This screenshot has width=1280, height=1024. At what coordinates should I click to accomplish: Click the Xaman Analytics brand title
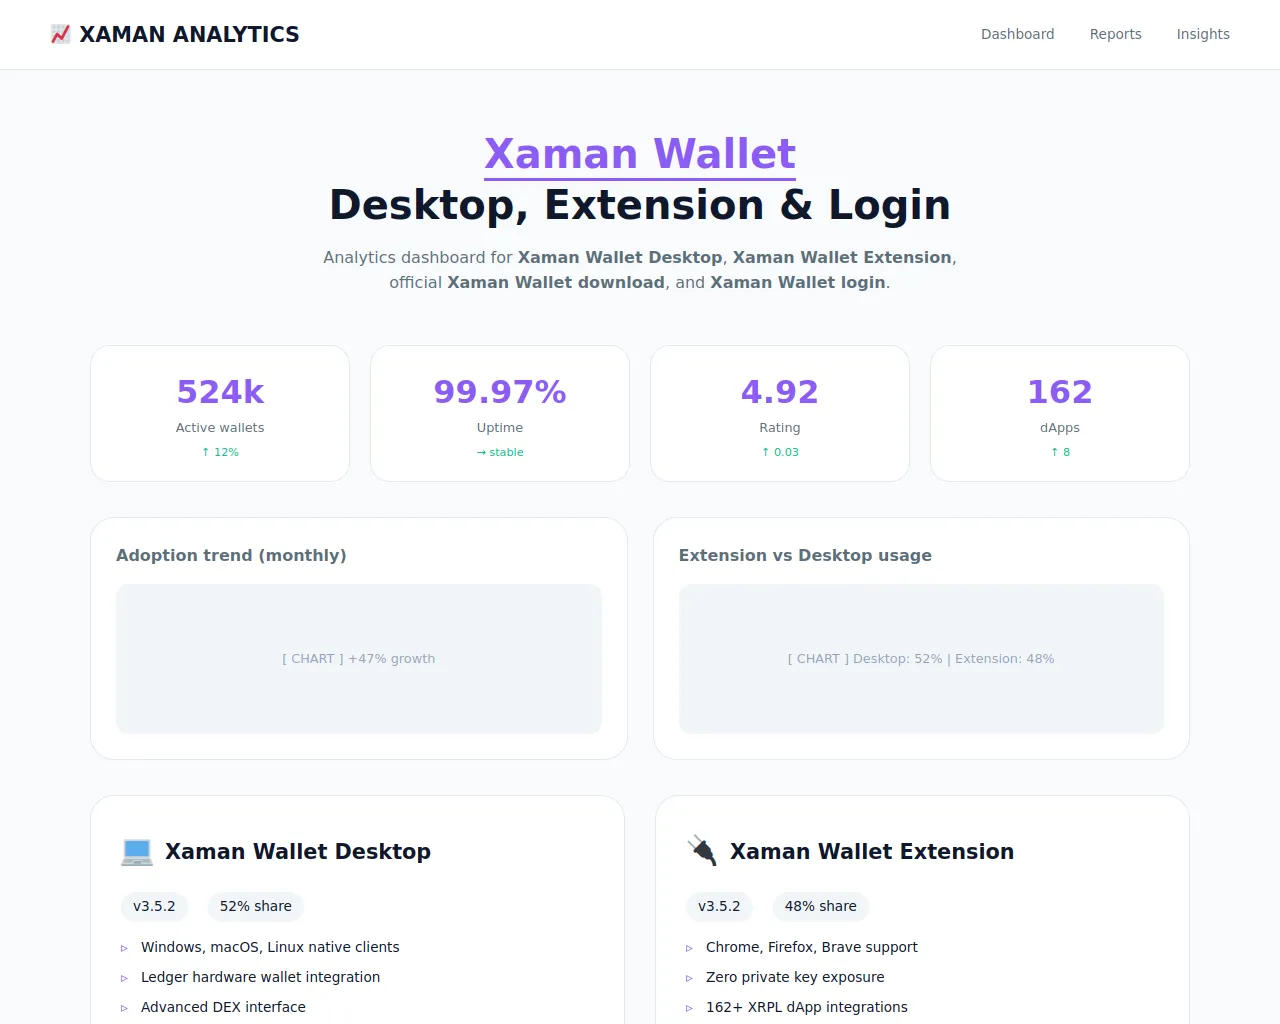(189, 35)
